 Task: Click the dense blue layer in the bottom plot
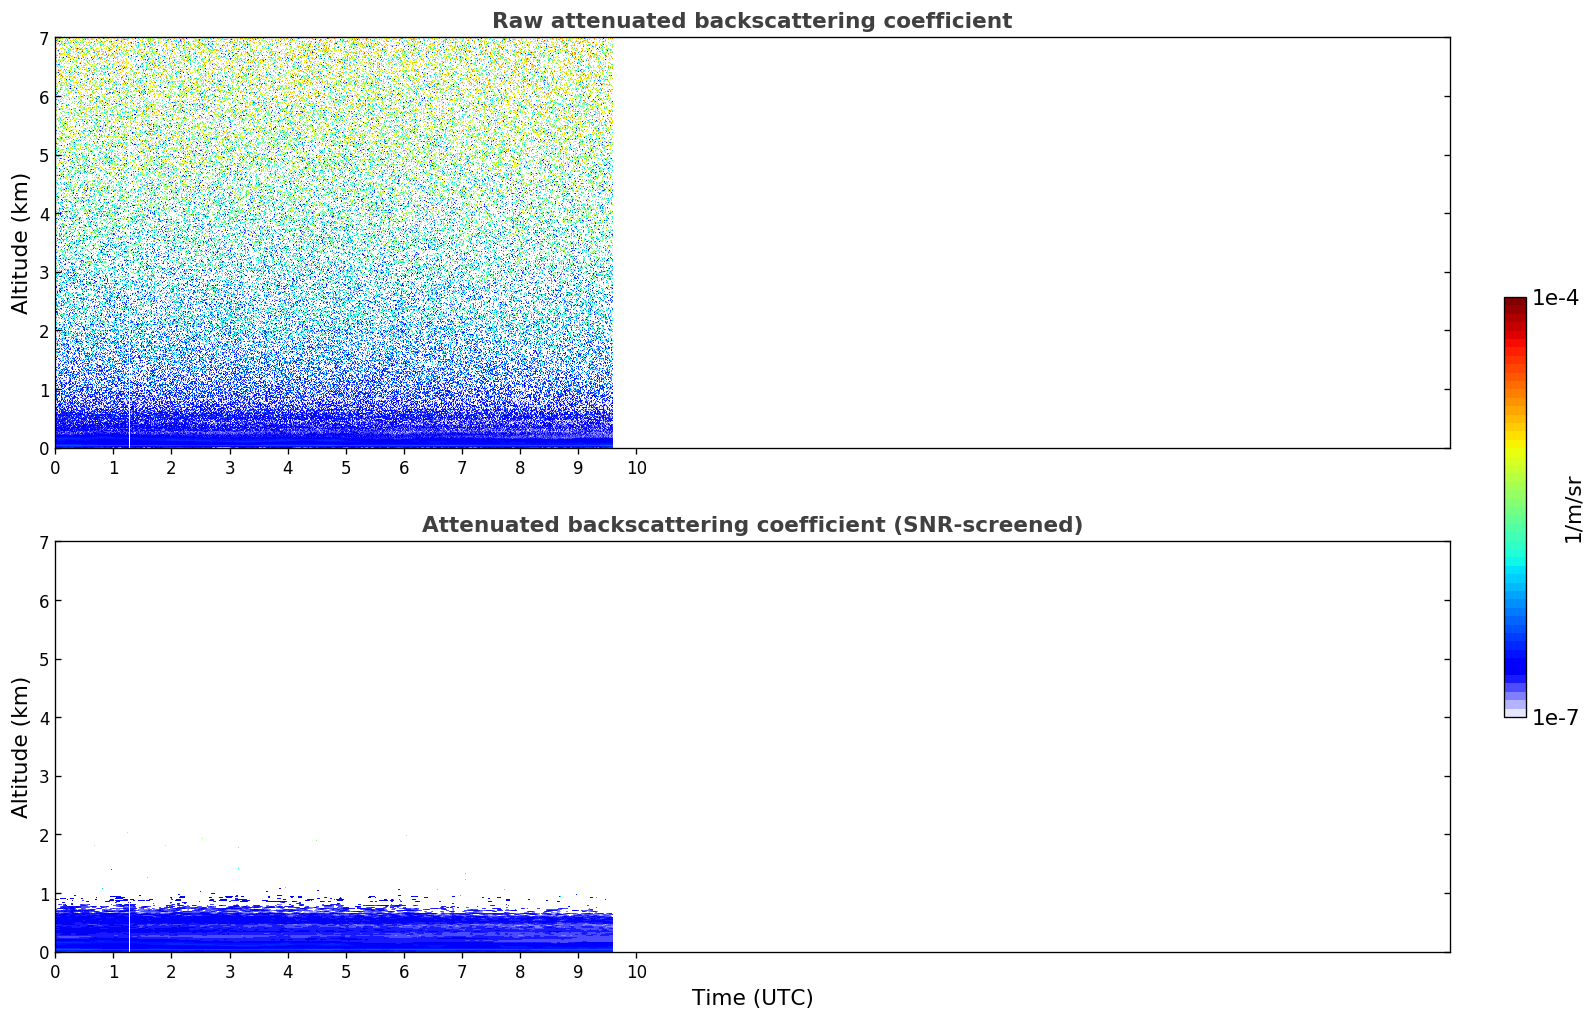[x=333, y=930]
